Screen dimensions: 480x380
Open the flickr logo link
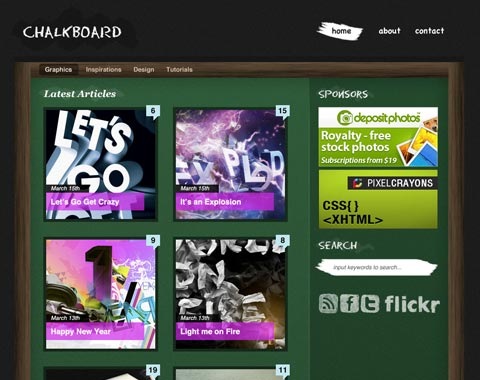[412, 304]
